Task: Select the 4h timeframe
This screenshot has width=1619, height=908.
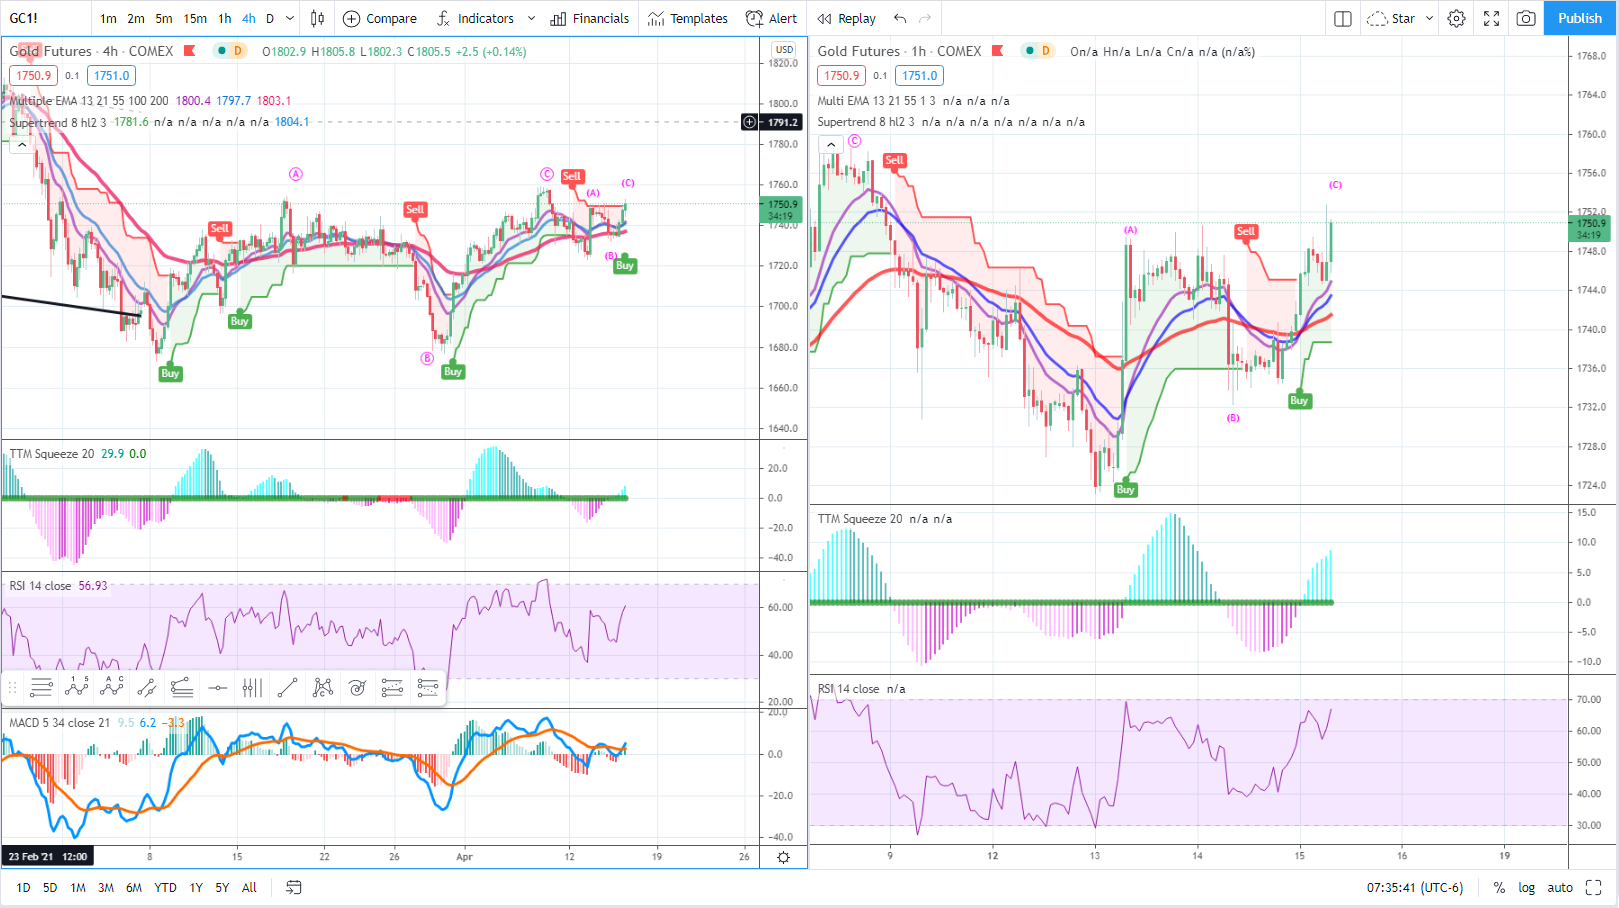Action: coord(249,18)
